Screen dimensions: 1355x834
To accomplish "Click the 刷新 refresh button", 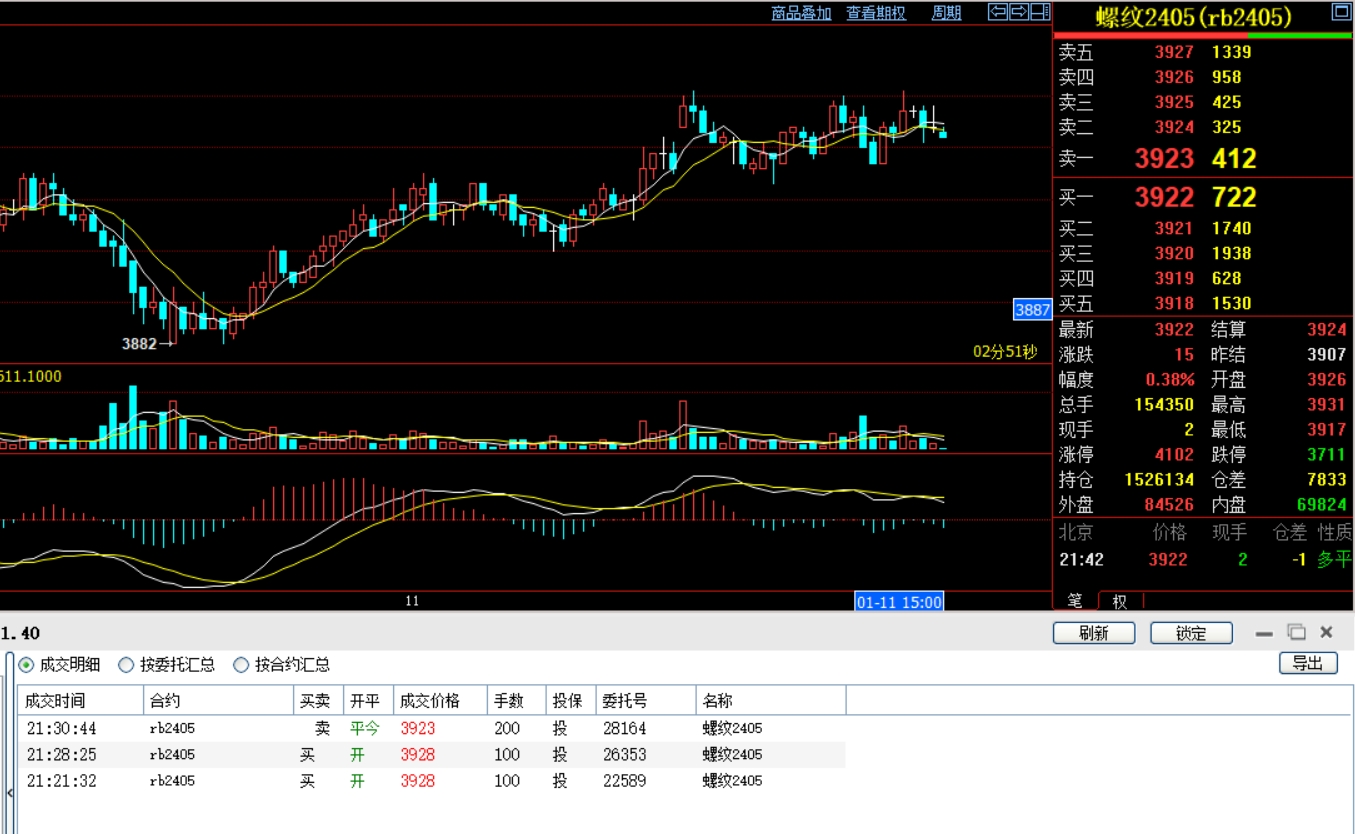I will point(1094,633).
